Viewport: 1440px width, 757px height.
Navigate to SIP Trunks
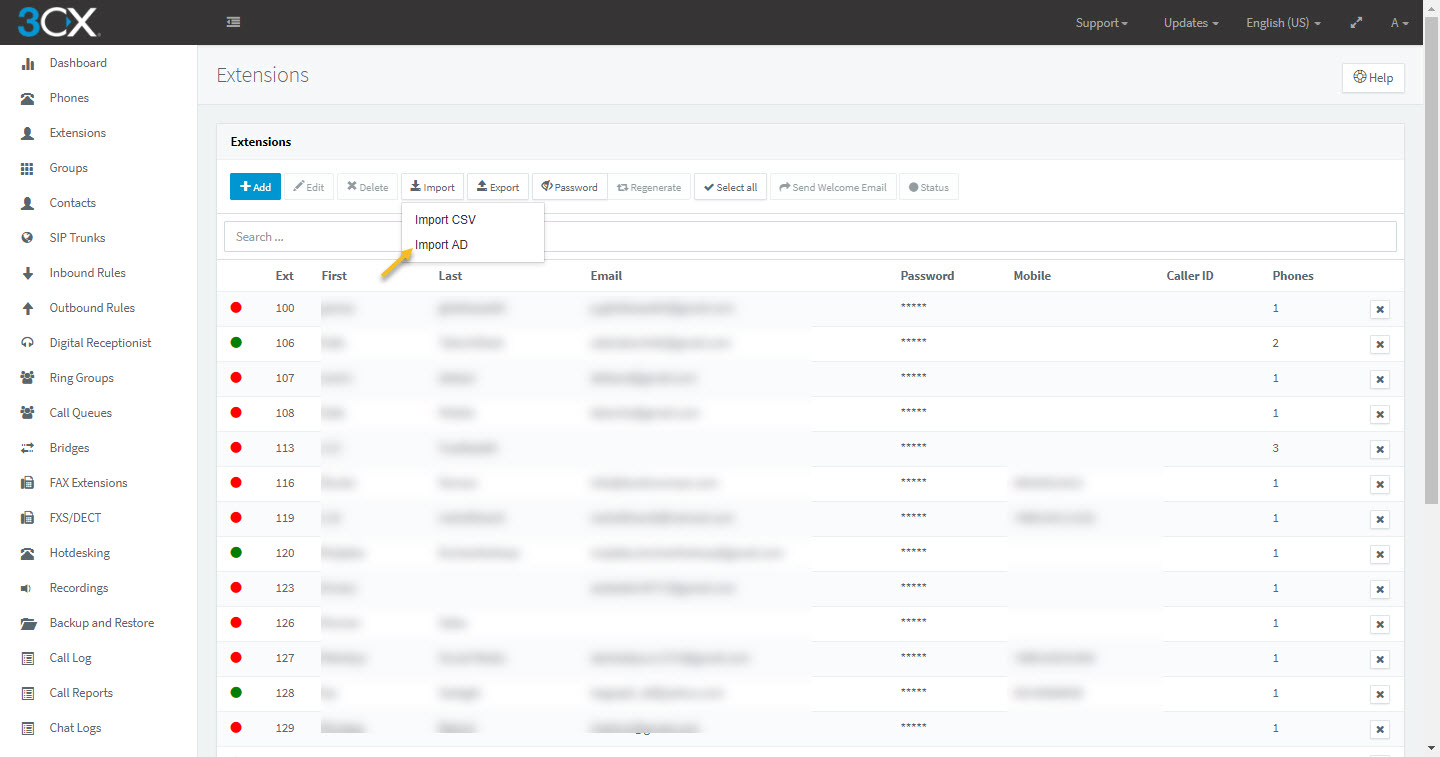tap(77, 238)
